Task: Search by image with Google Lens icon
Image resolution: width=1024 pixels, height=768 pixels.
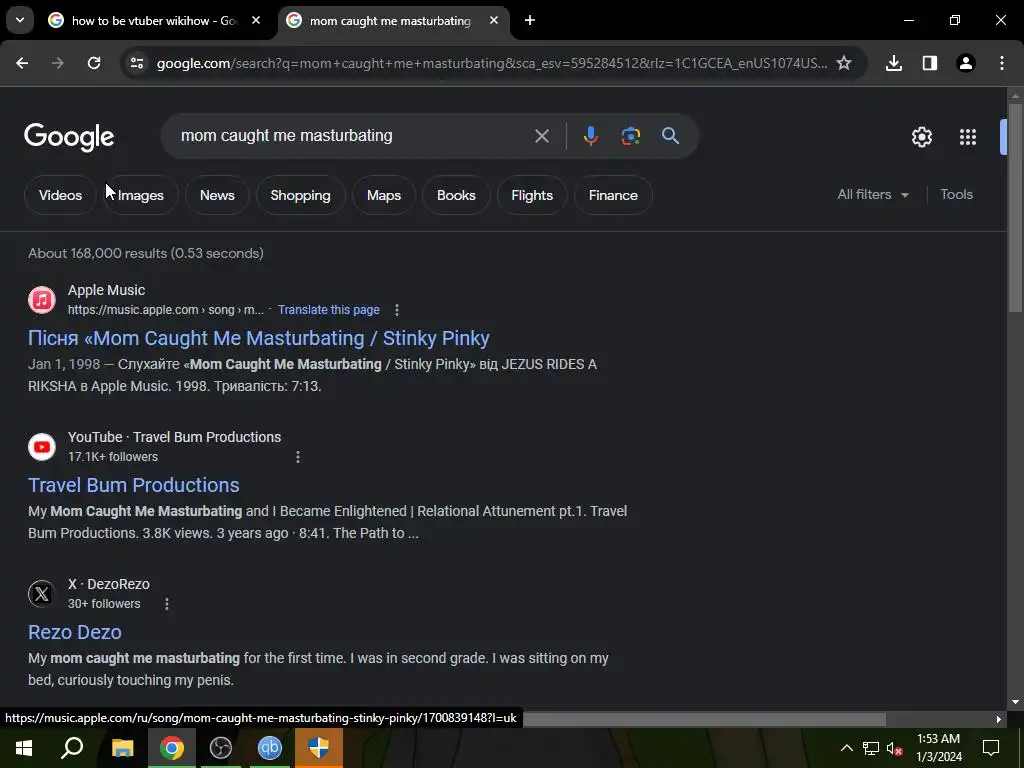Action: pyautogui.click(x=630, y=136)
